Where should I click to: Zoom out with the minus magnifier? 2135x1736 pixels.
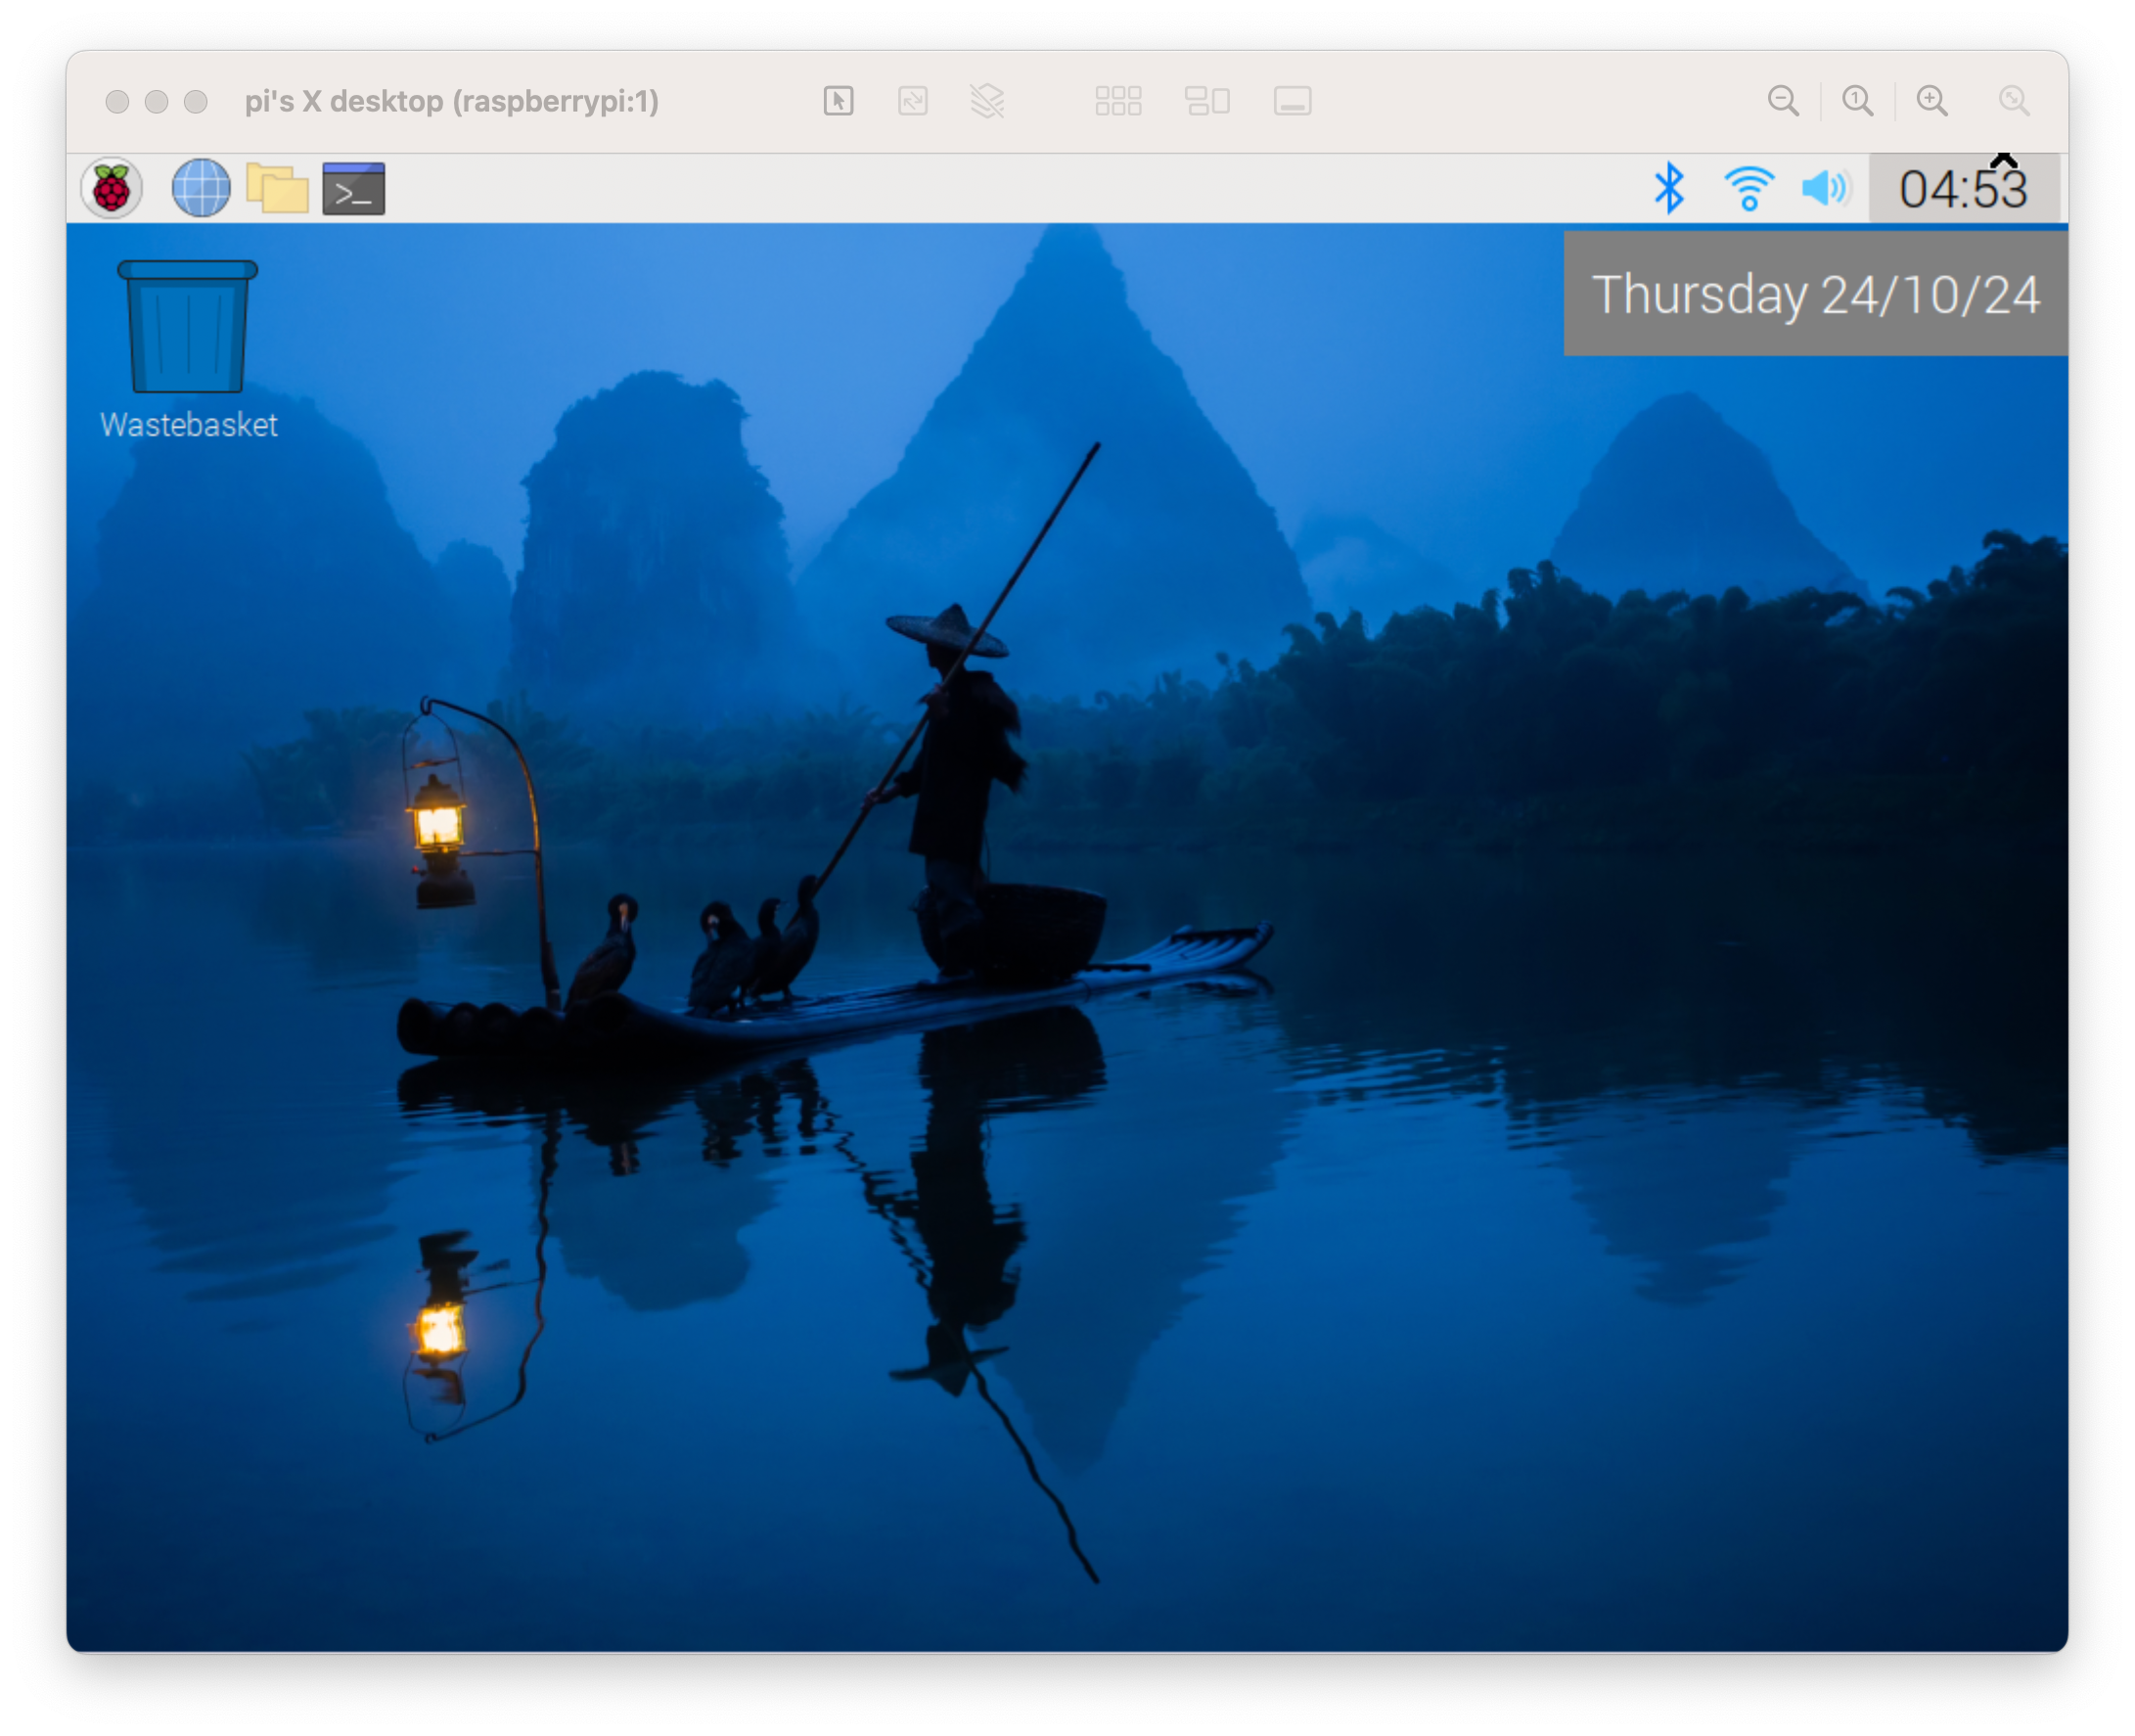click(1783, 101)
